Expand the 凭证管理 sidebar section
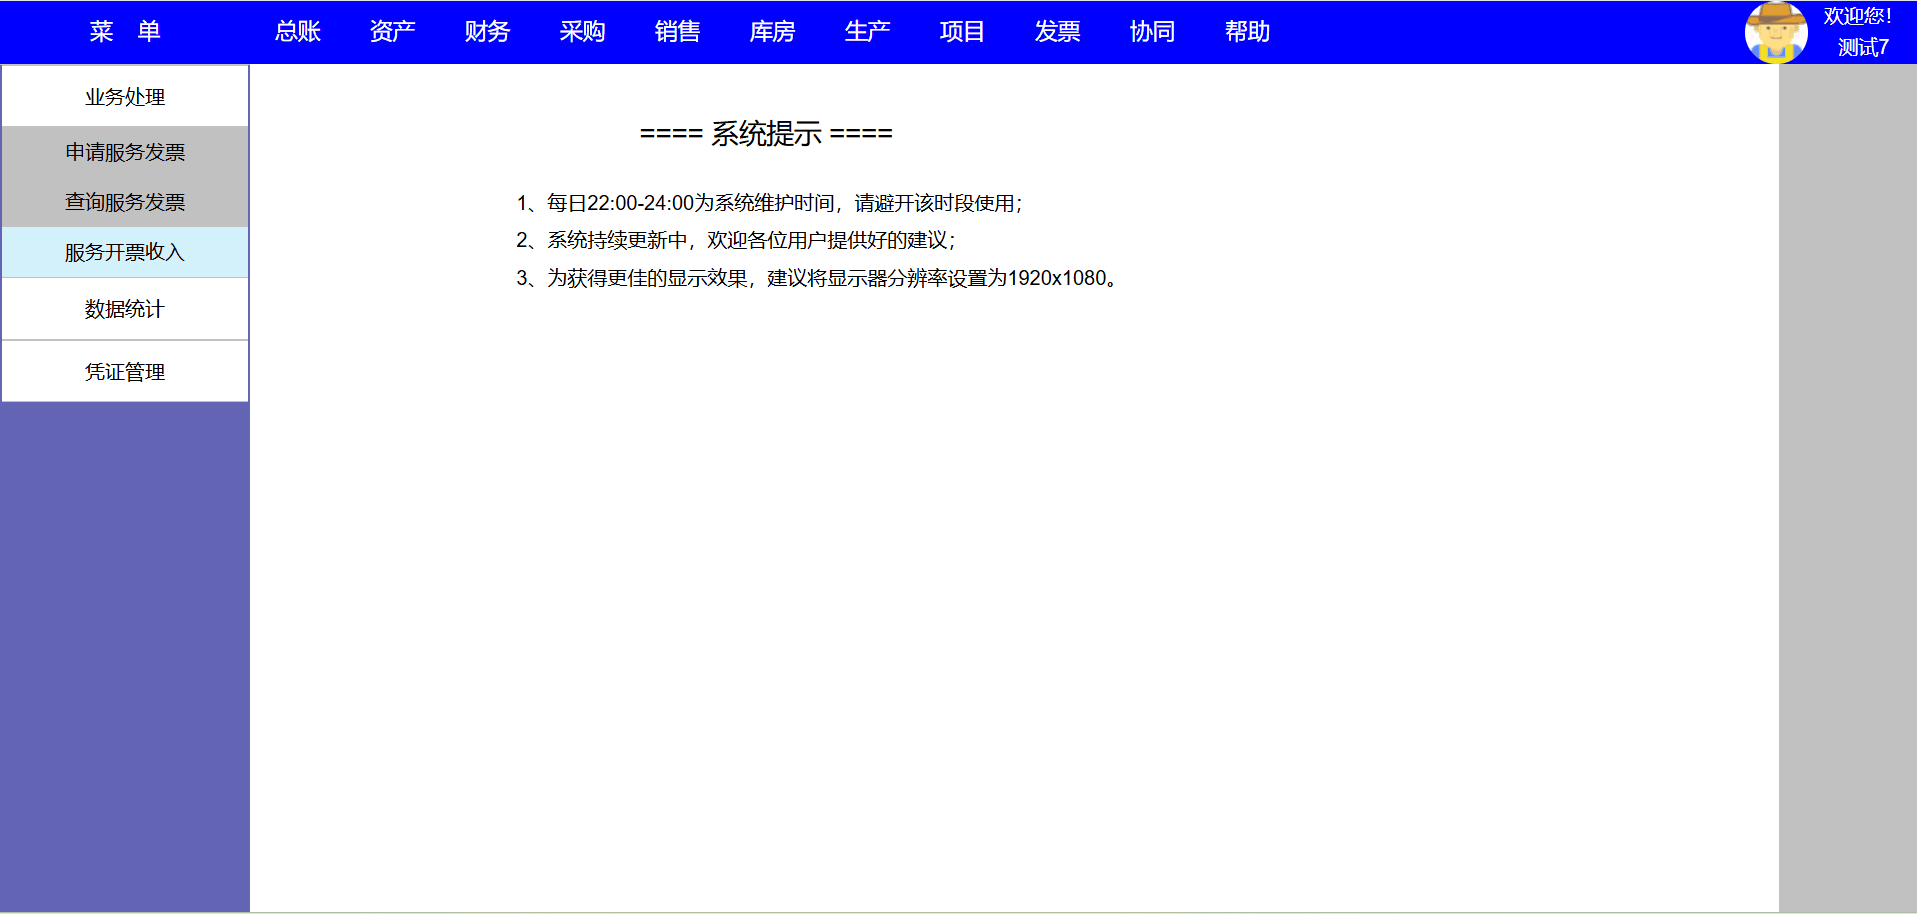Image resolution: width=1917 pixels, height=914 pixels. (x=125, y=372)
